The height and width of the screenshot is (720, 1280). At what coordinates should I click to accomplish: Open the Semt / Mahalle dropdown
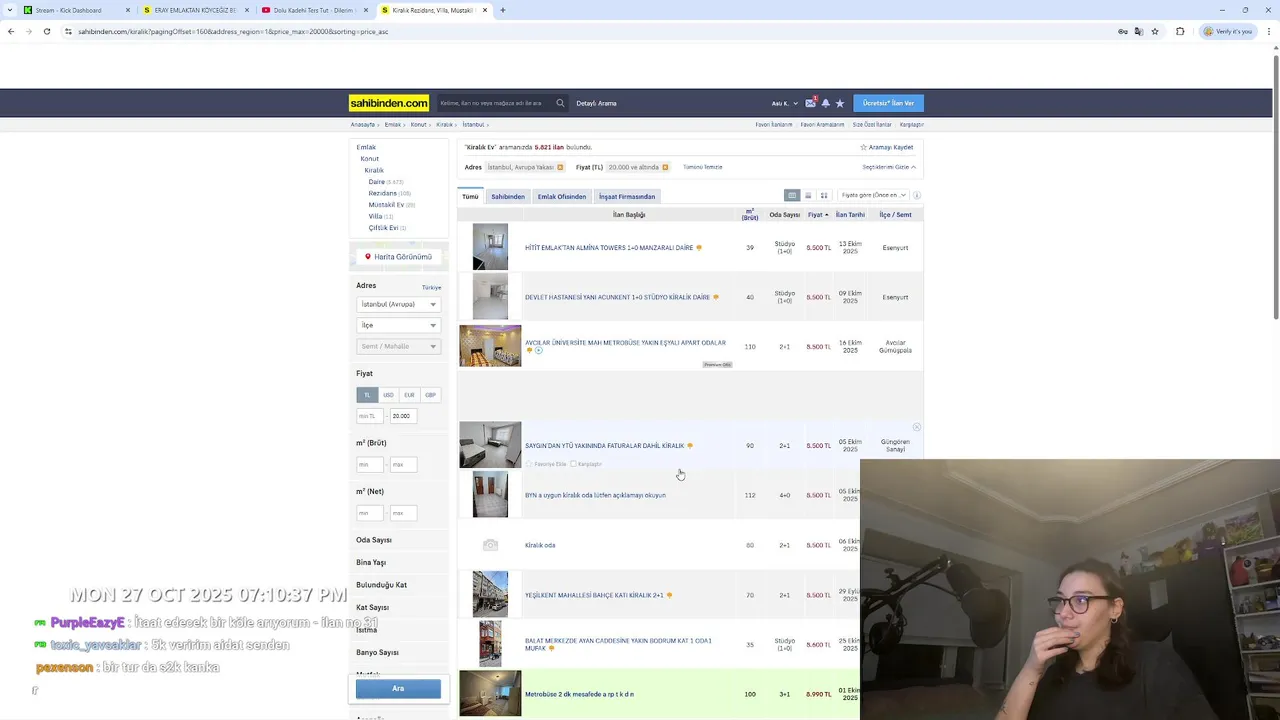[398, 346]
